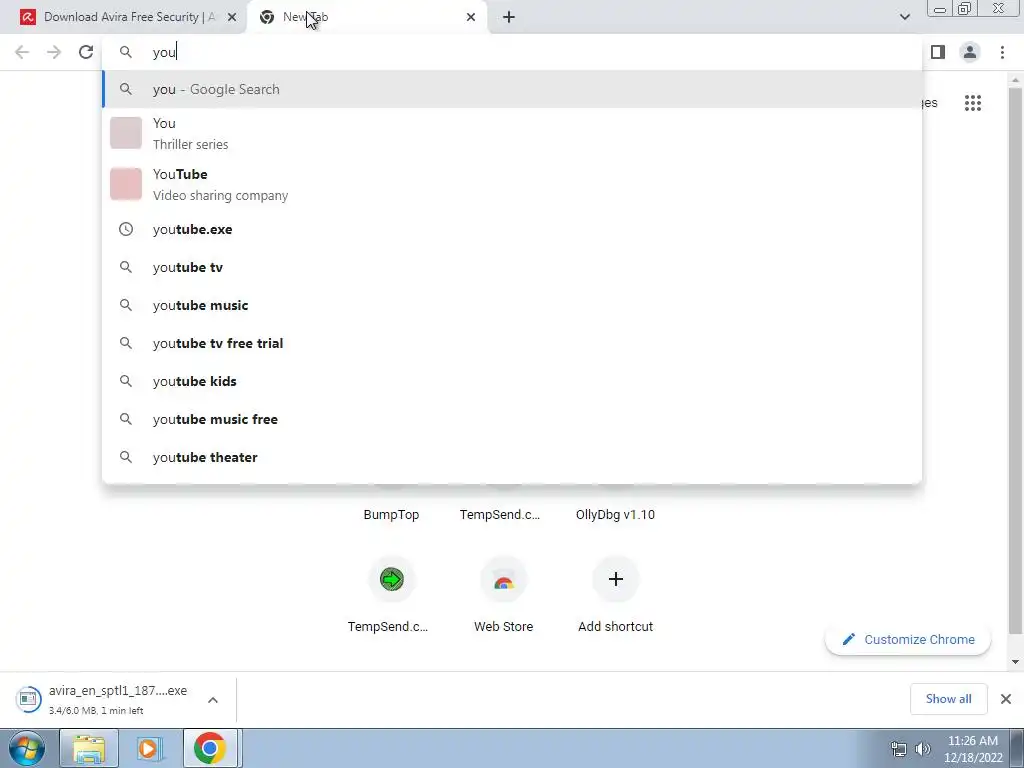This screenshot has width=1024, height=768.
Task: Click the YouTube suggestion thumbnail image
Action: click(x=126, y=184)
